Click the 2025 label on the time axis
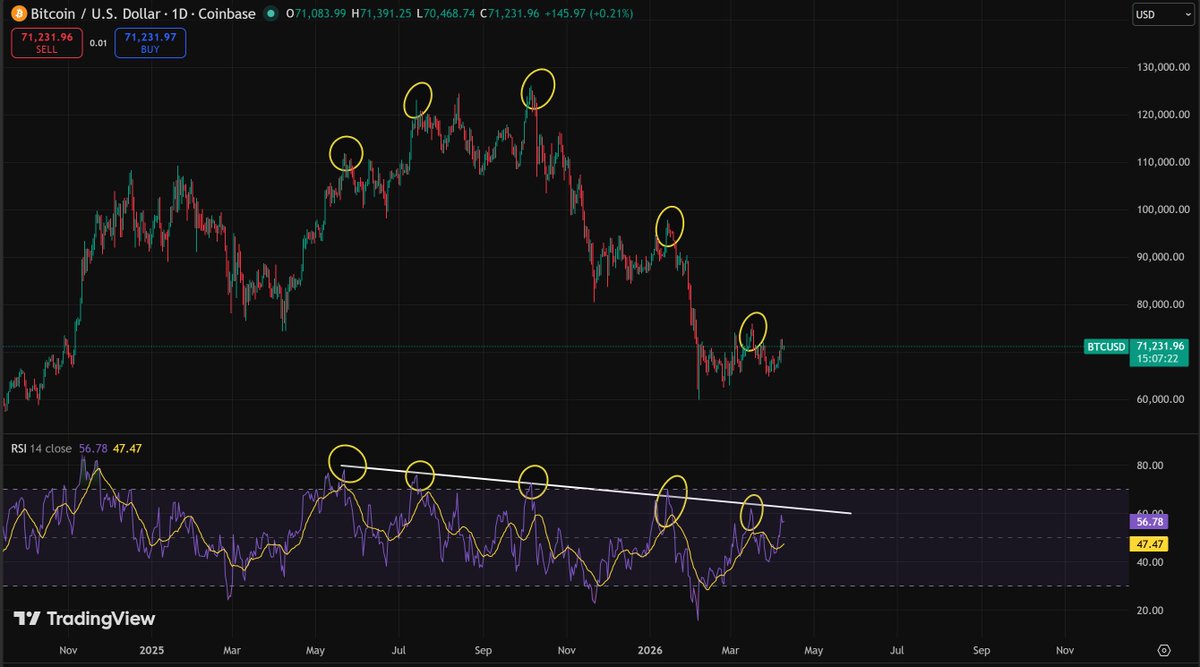Screen dimensions: 1200x667 151,649
